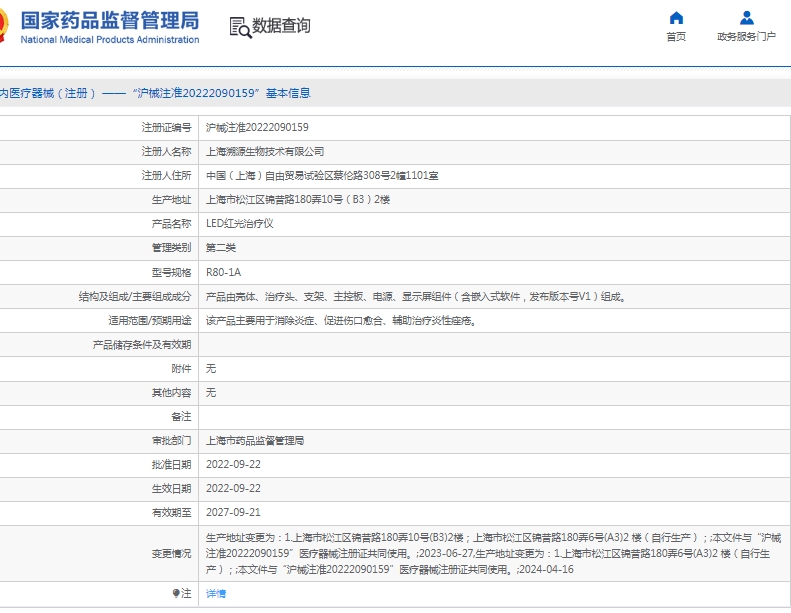The image size is (791, 613).
Task: Click National Medical Products Administration text
Action: pyautogui.click(x=109, y=39)
